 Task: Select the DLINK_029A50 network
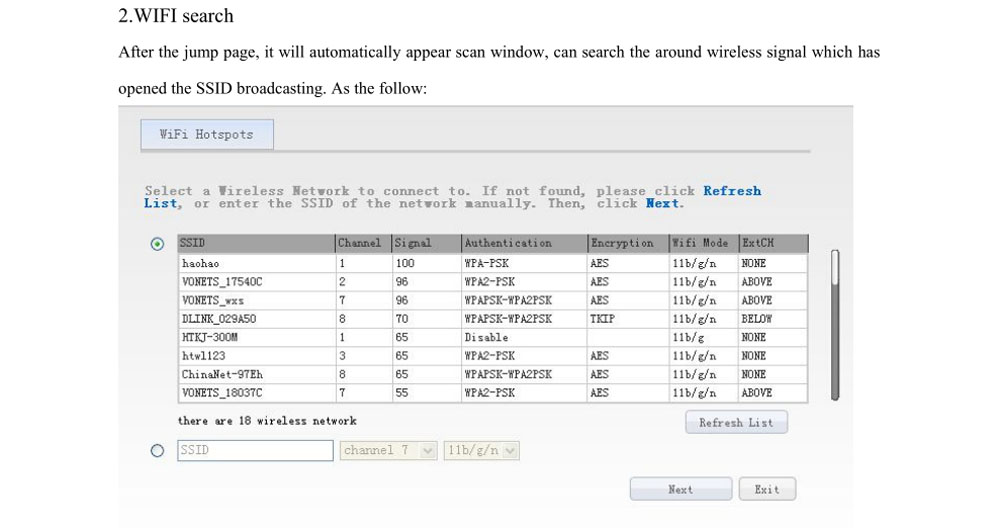coord(492,318)
